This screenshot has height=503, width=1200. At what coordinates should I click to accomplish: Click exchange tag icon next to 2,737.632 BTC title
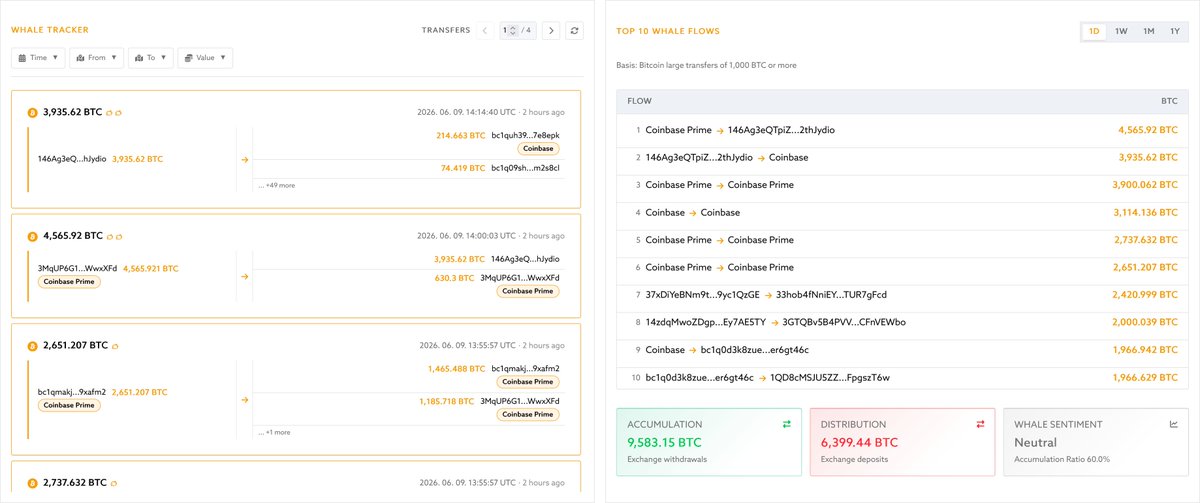114,482
